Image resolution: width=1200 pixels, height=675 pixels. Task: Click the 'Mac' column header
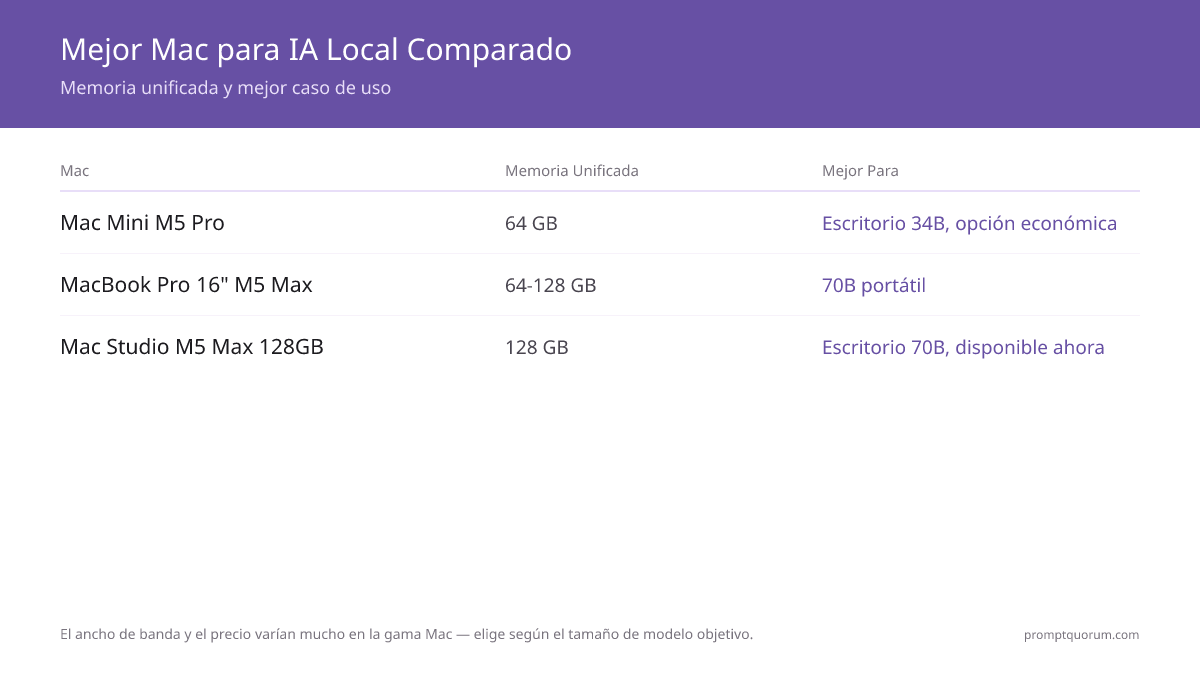[75, 171]
